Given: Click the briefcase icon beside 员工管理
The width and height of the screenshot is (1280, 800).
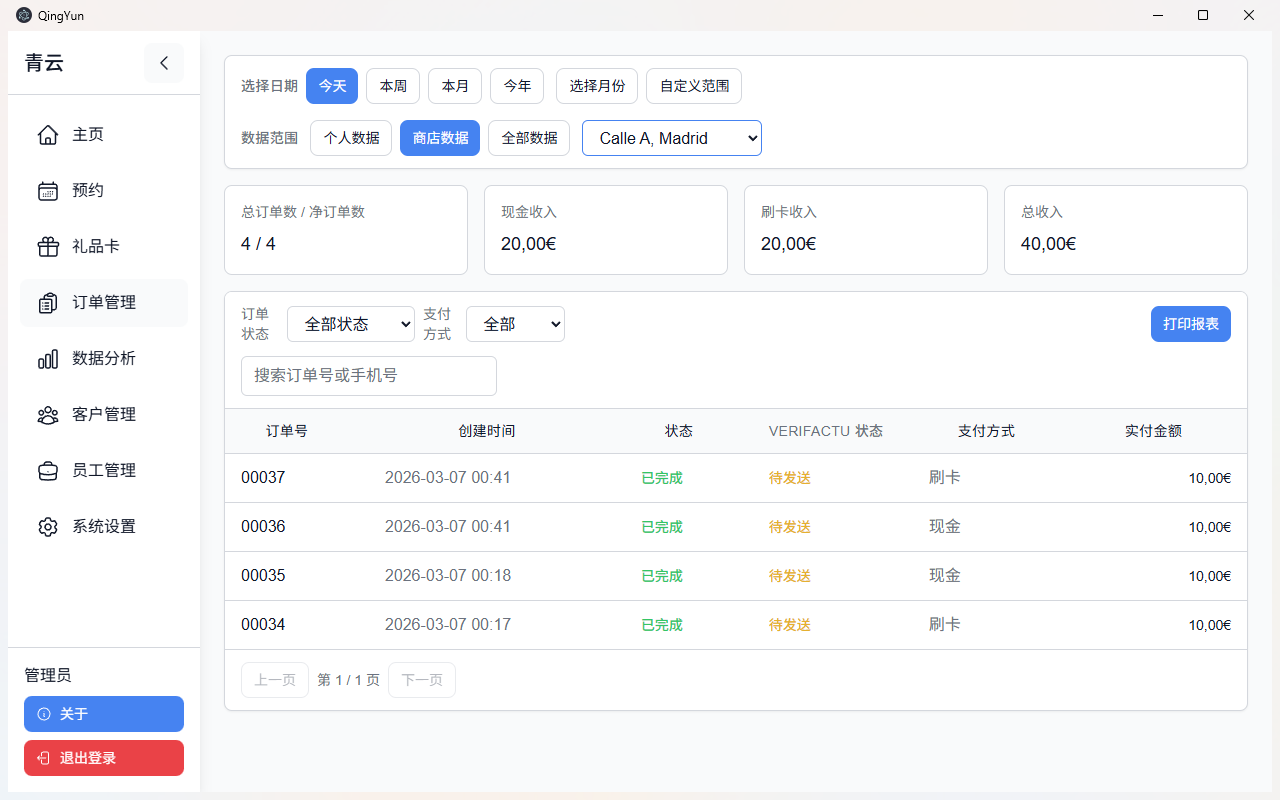Looking at the screenshot, I should point(48,471).
